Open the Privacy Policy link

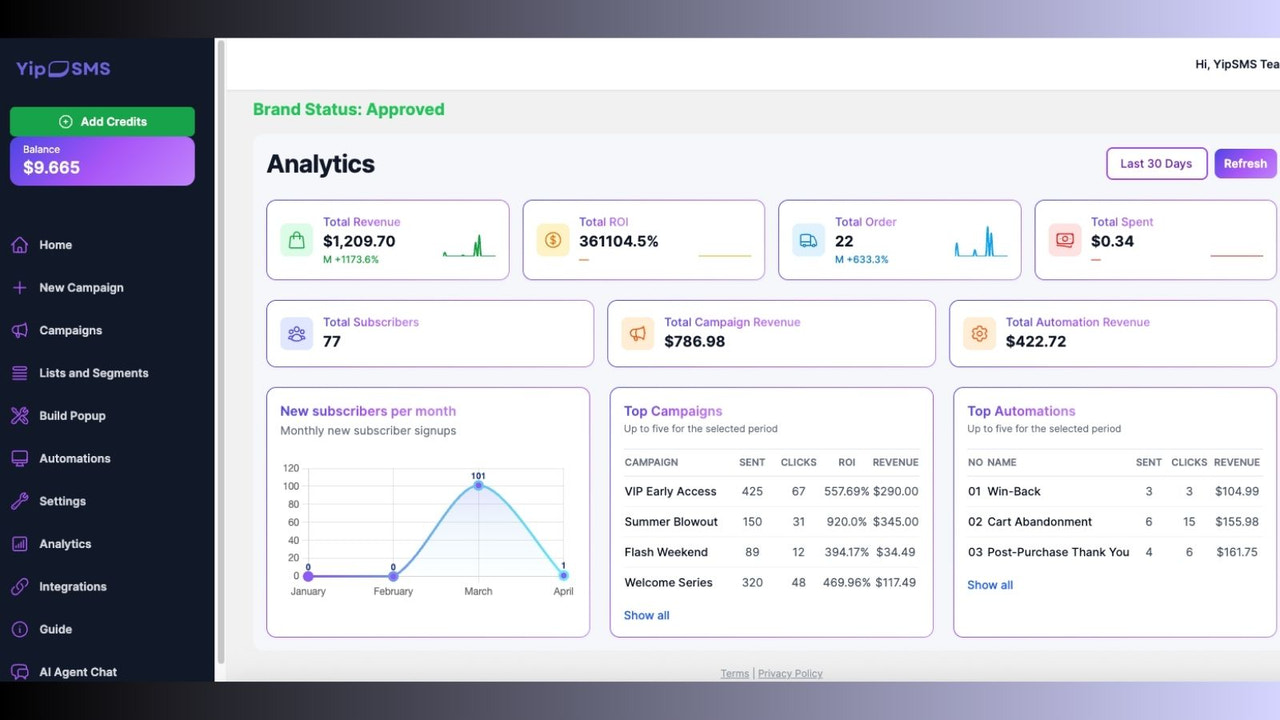click(x=790, y=674)
